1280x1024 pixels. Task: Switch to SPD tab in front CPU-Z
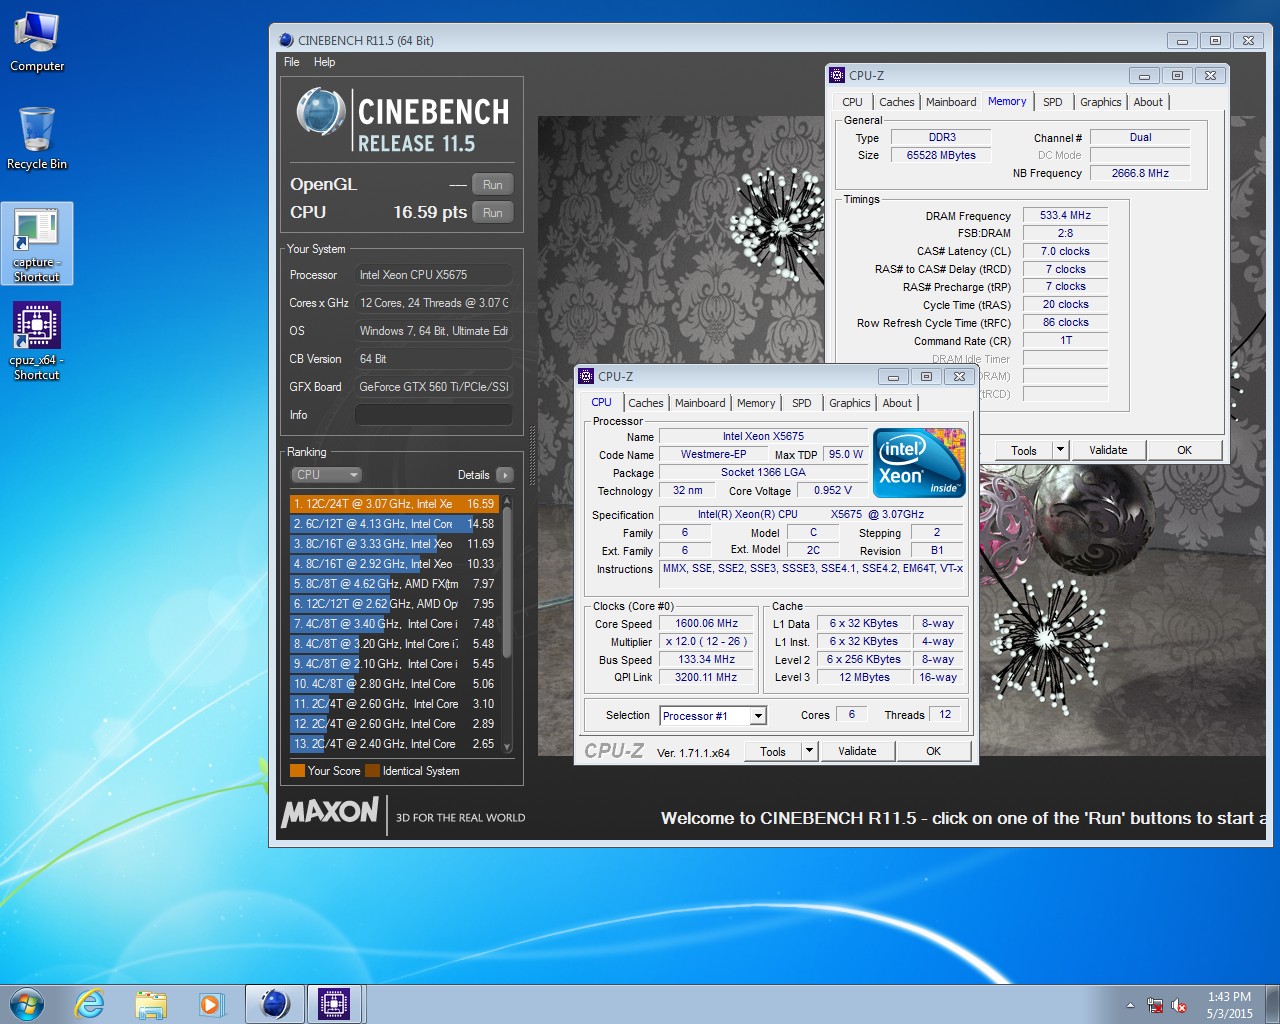point(802,403)
